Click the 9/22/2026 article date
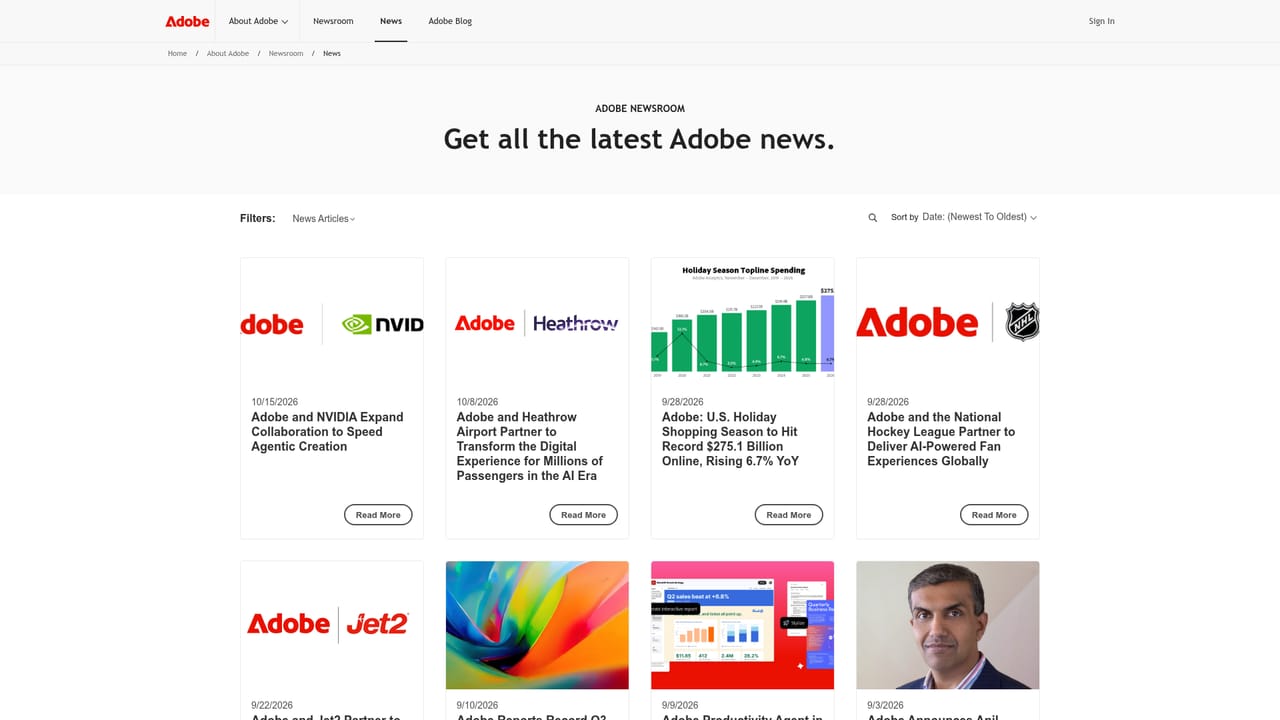Image resolution: width=1280 pixels, height=720 pixels. click(272, 705)
